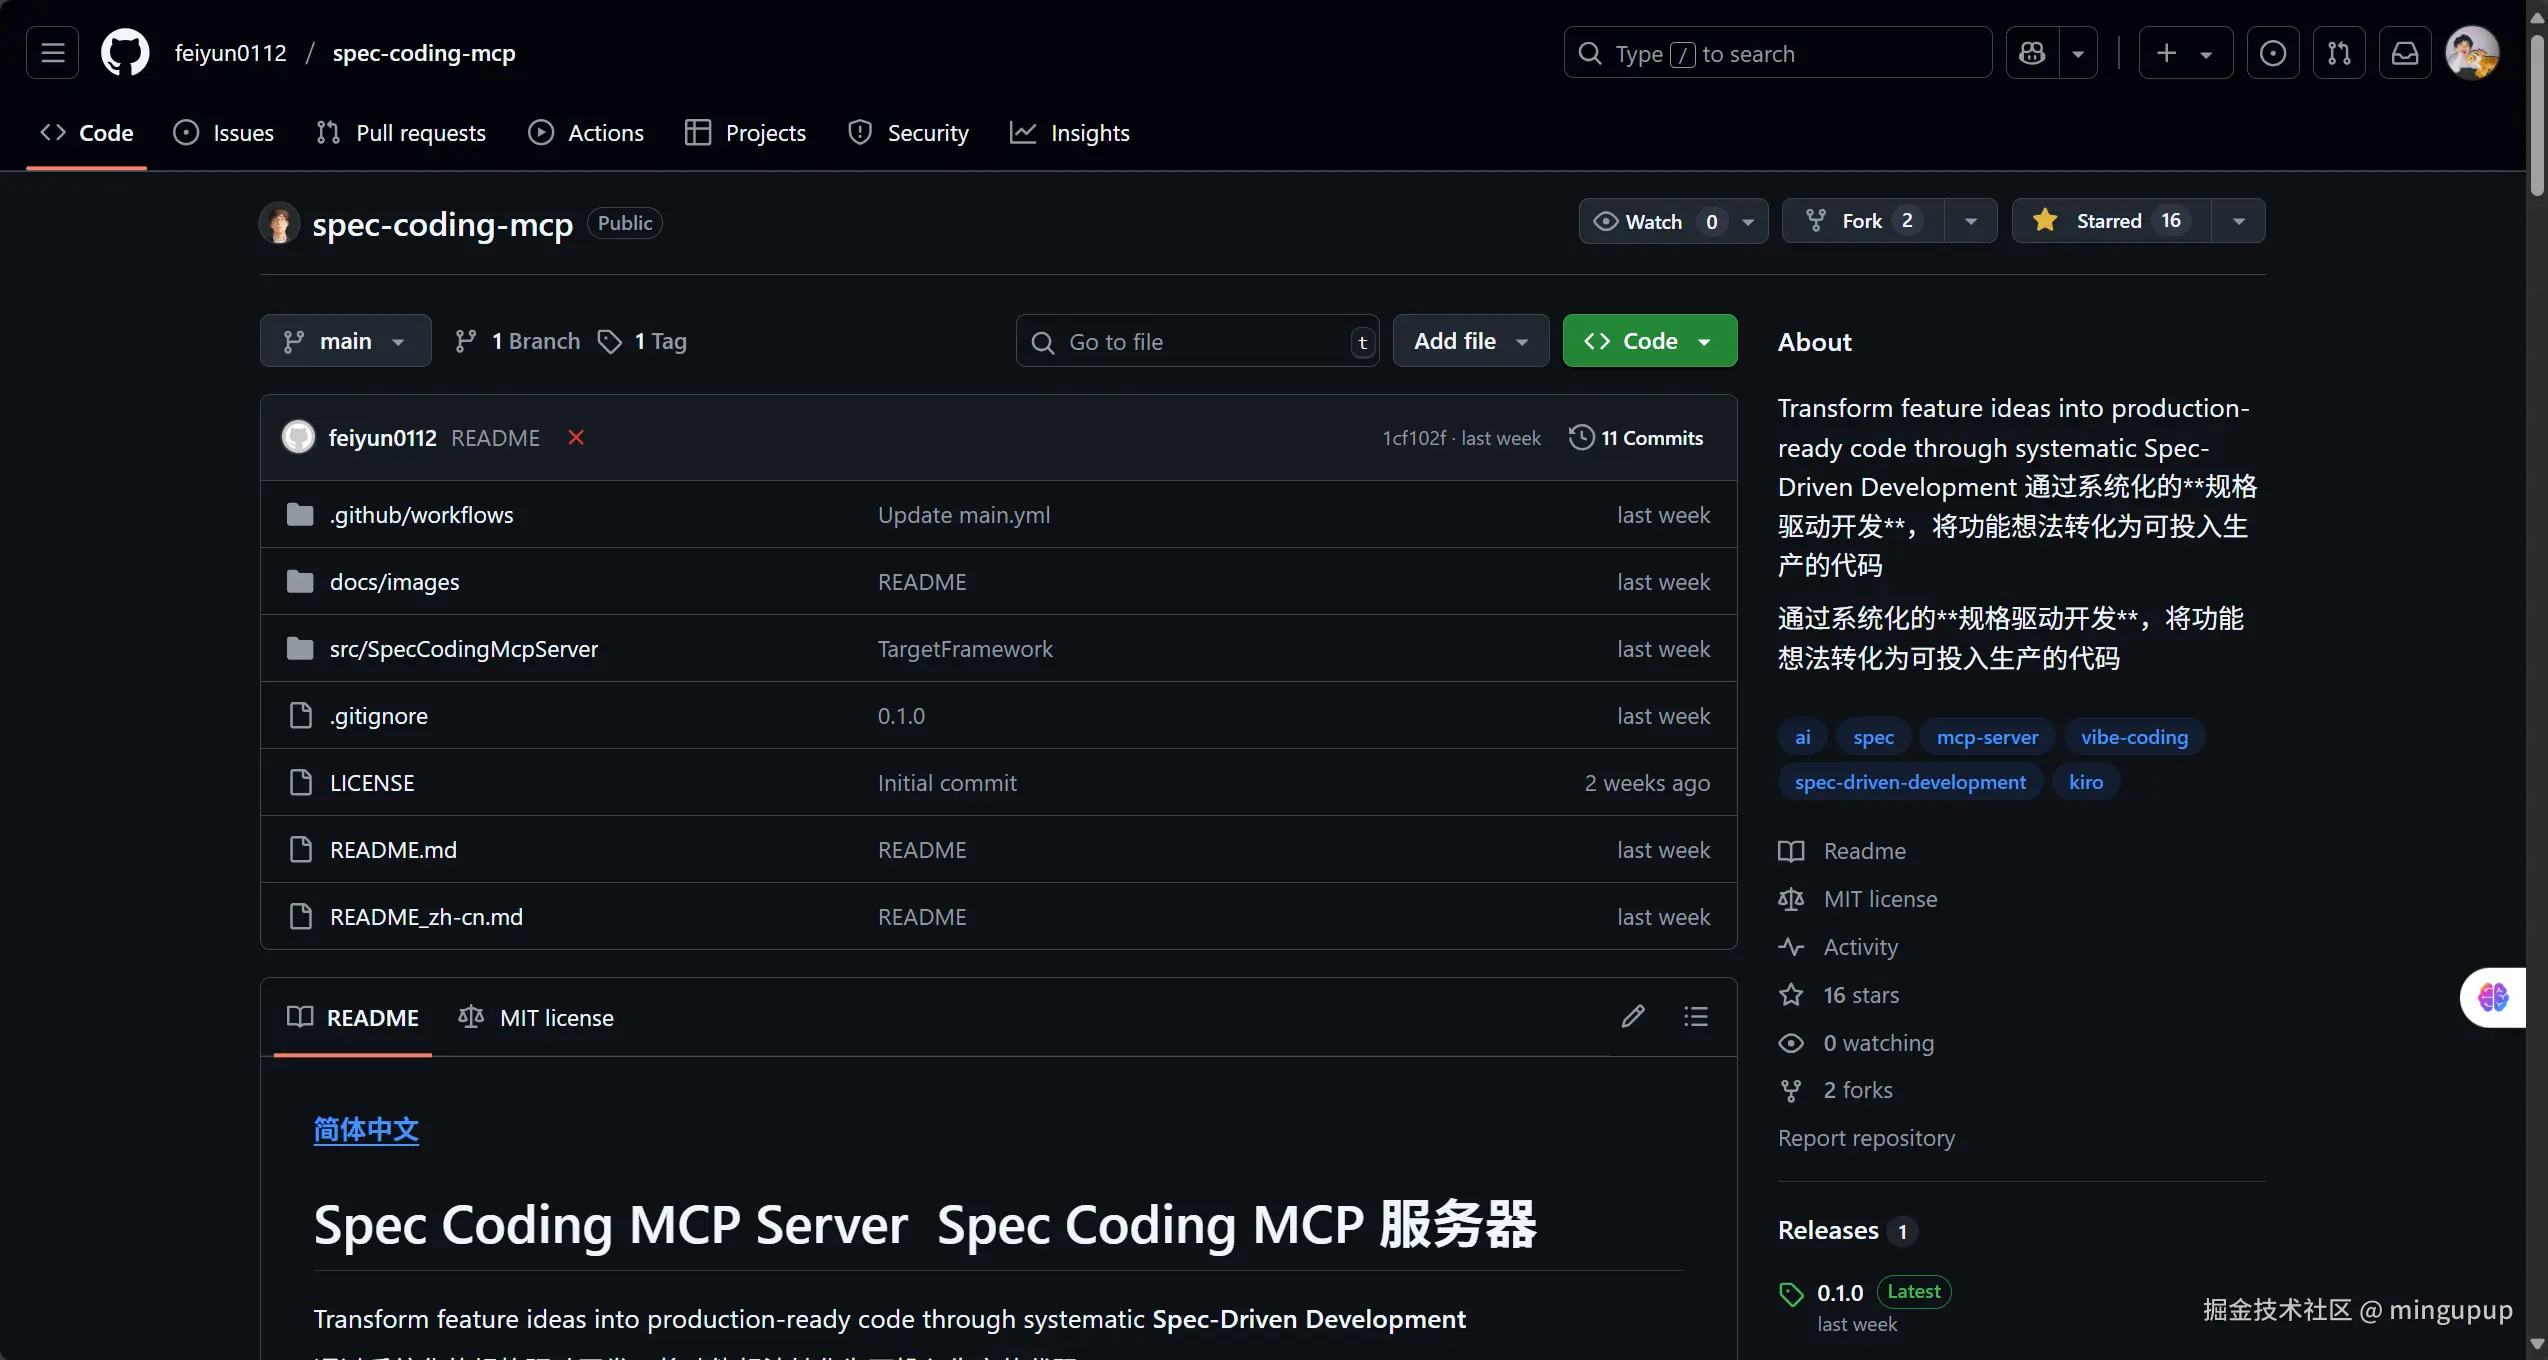Open the Copilot chat icon

click(x=2032, y=53)
